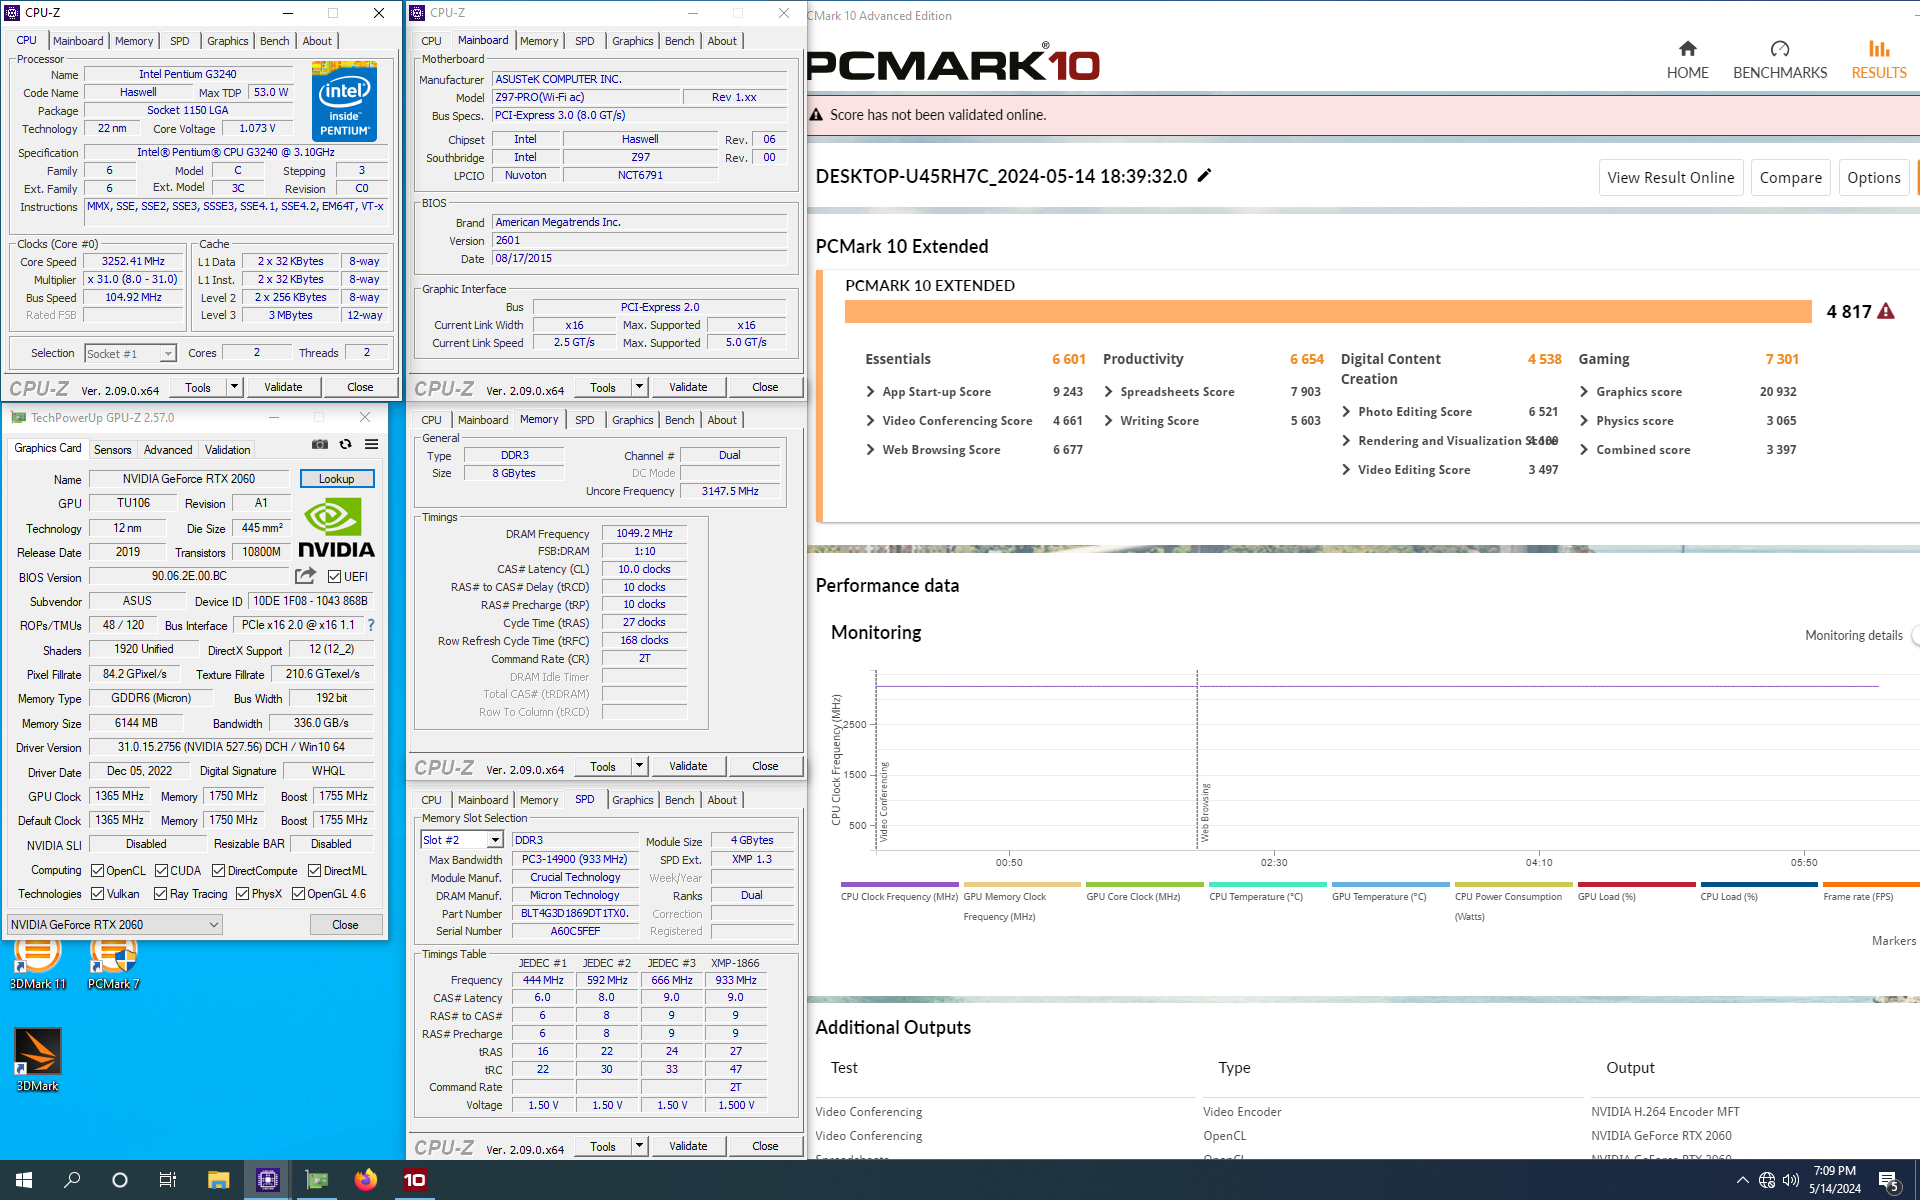
Task: Click Video Conferencing marker on chart
Action: tap(883, 803)
